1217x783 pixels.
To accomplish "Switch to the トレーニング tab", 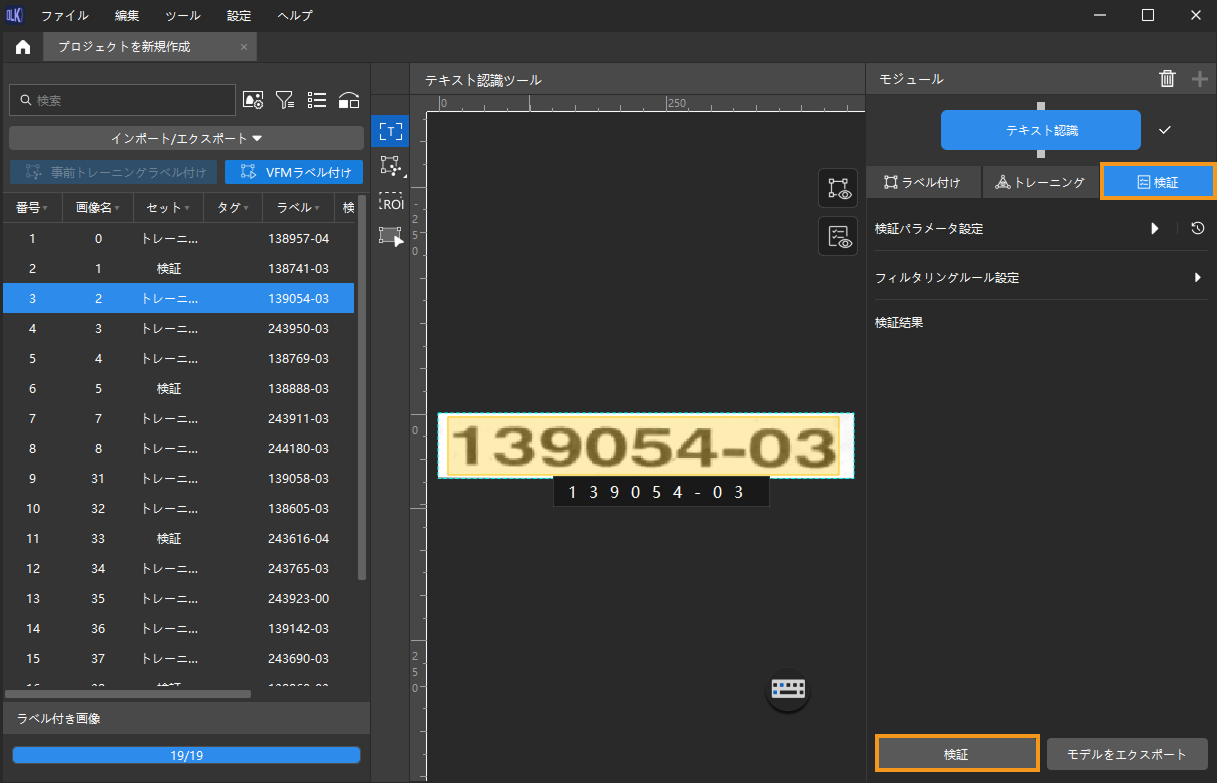I will tap(1040, 182).
